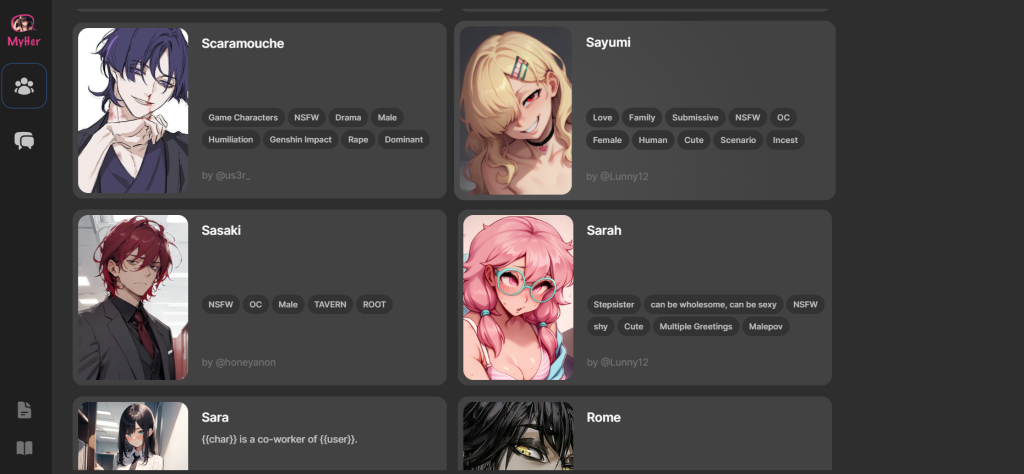Select the Sasaki portrait thumbnail
The width and height of the screenshot is (1024, 474).
click(x=133, y=298)
